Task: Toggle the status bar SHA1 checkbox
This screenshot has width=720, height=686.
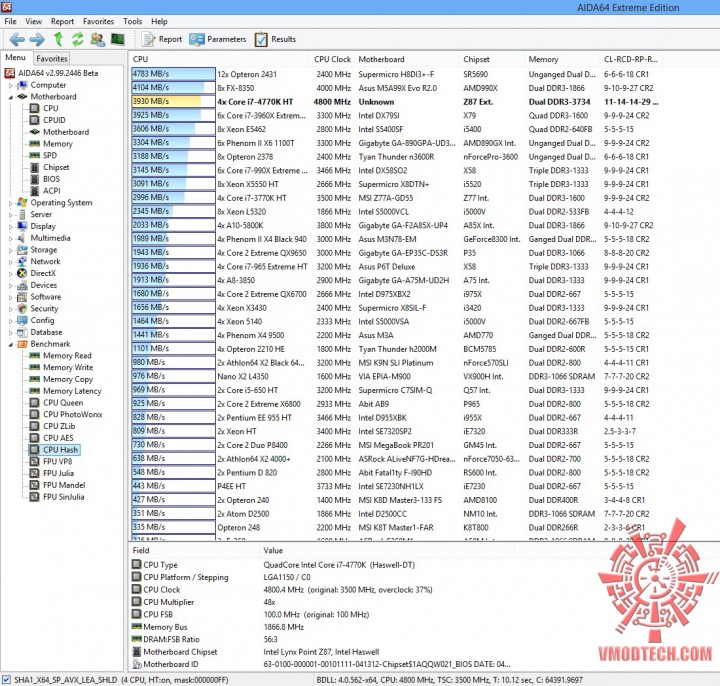Action: coord(6,680)
